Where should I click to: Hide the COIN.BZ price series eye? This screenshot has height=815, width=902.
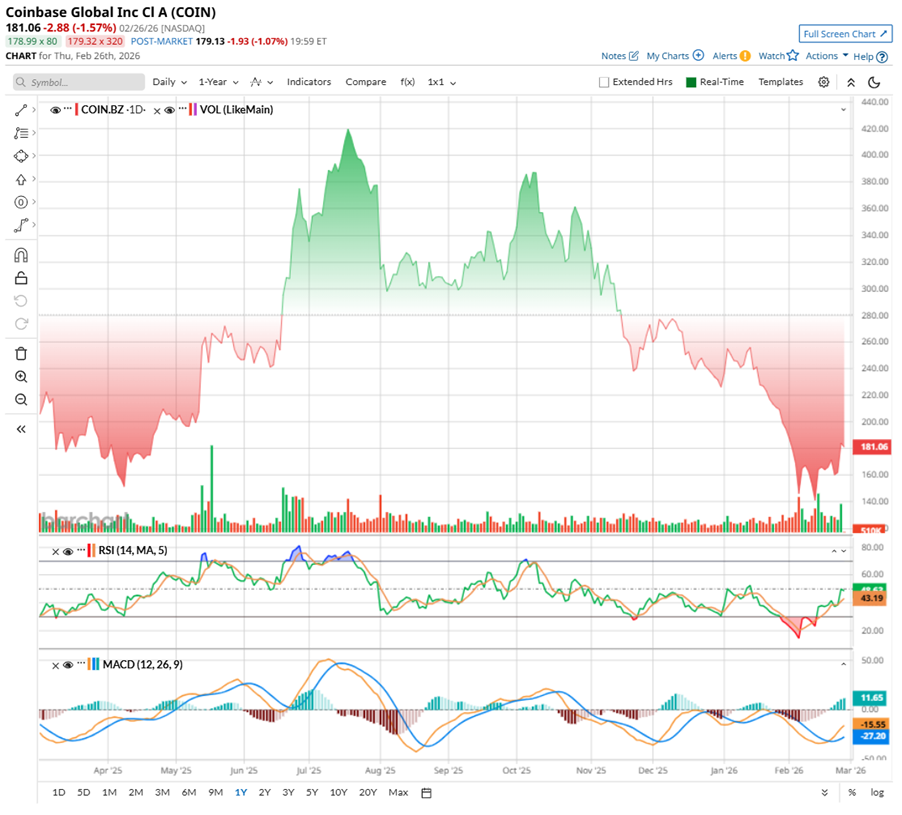tap(55, 110)
